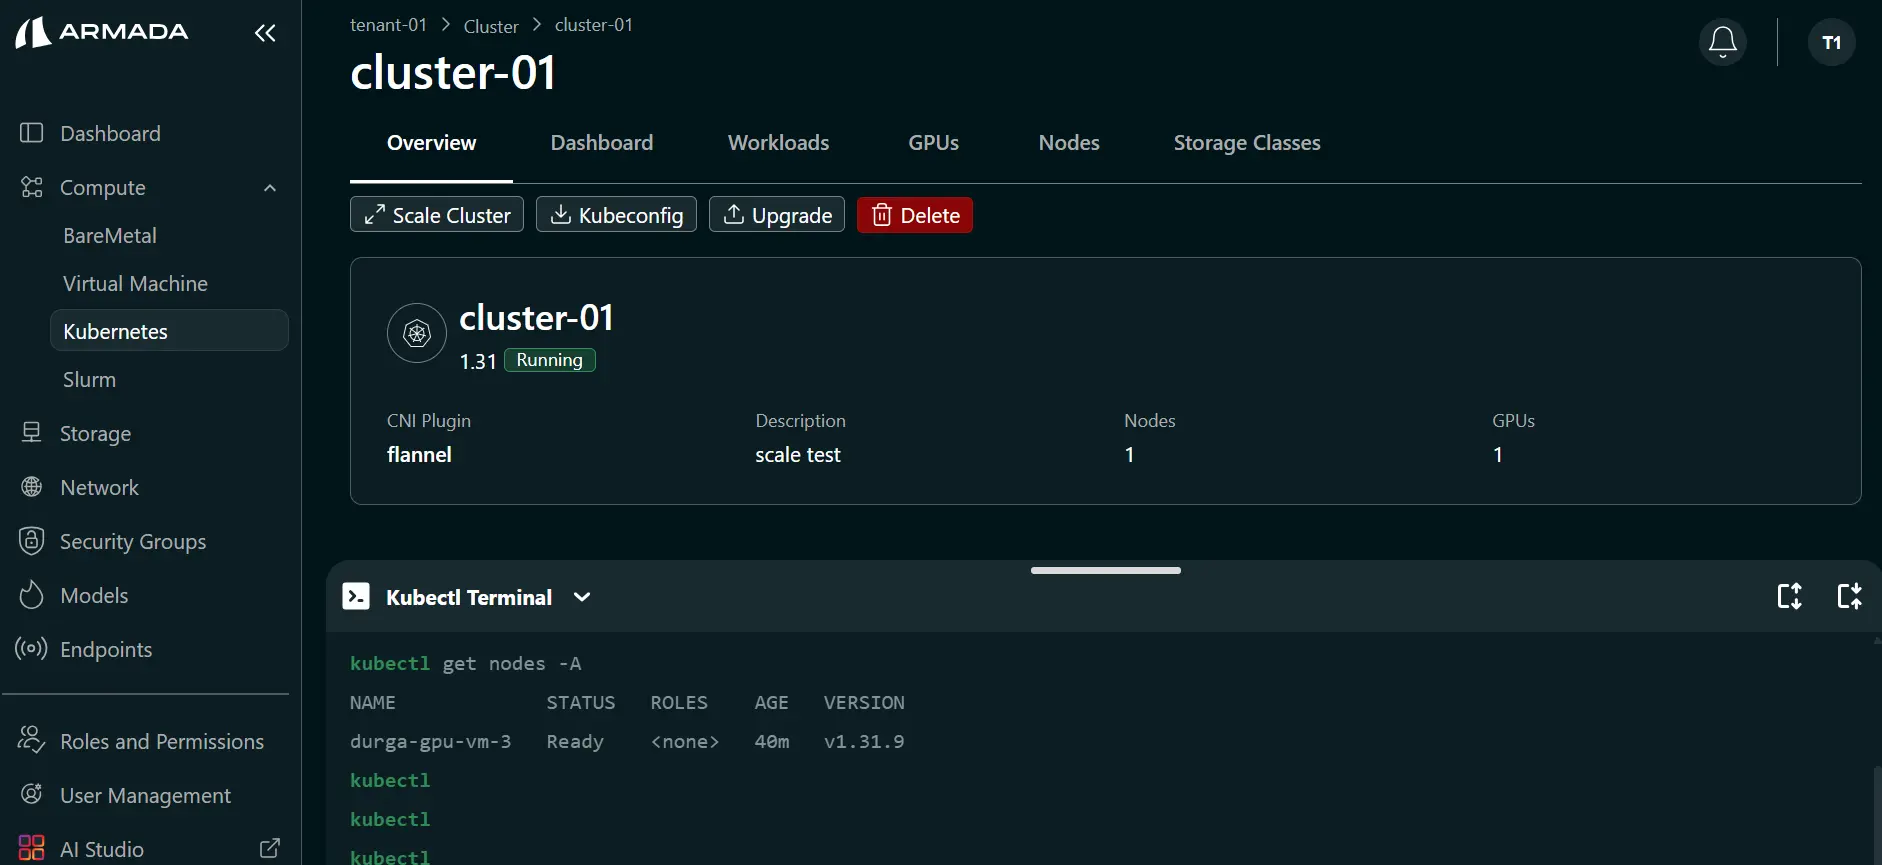Collapse the Compute section chevron
1882x865 pixels.
pos(270,188)
